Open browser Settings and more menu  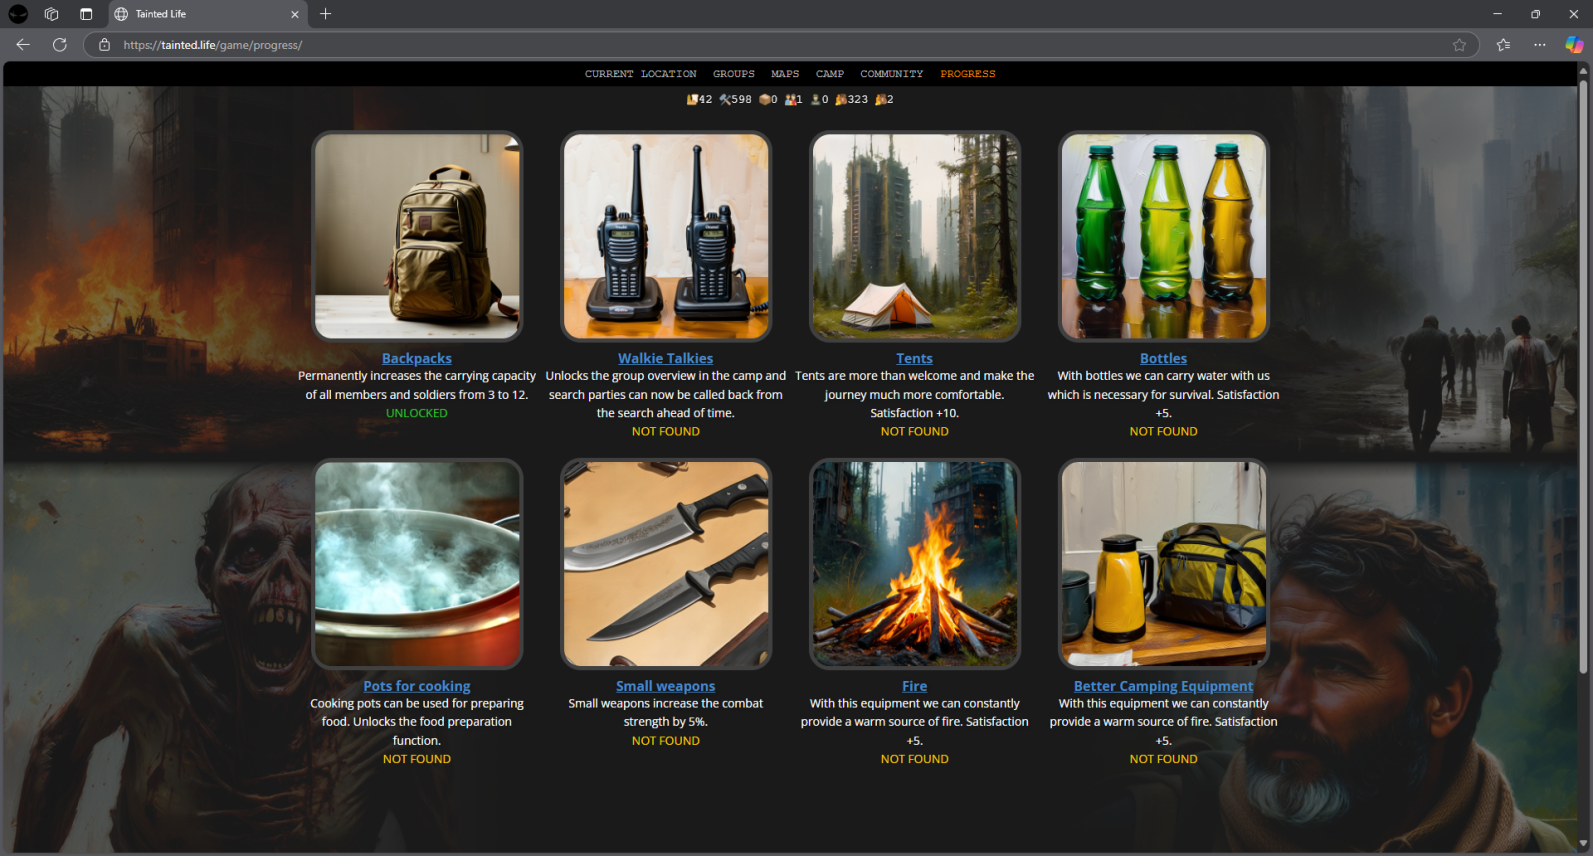pyautogui.click(x=1539, y=45)
